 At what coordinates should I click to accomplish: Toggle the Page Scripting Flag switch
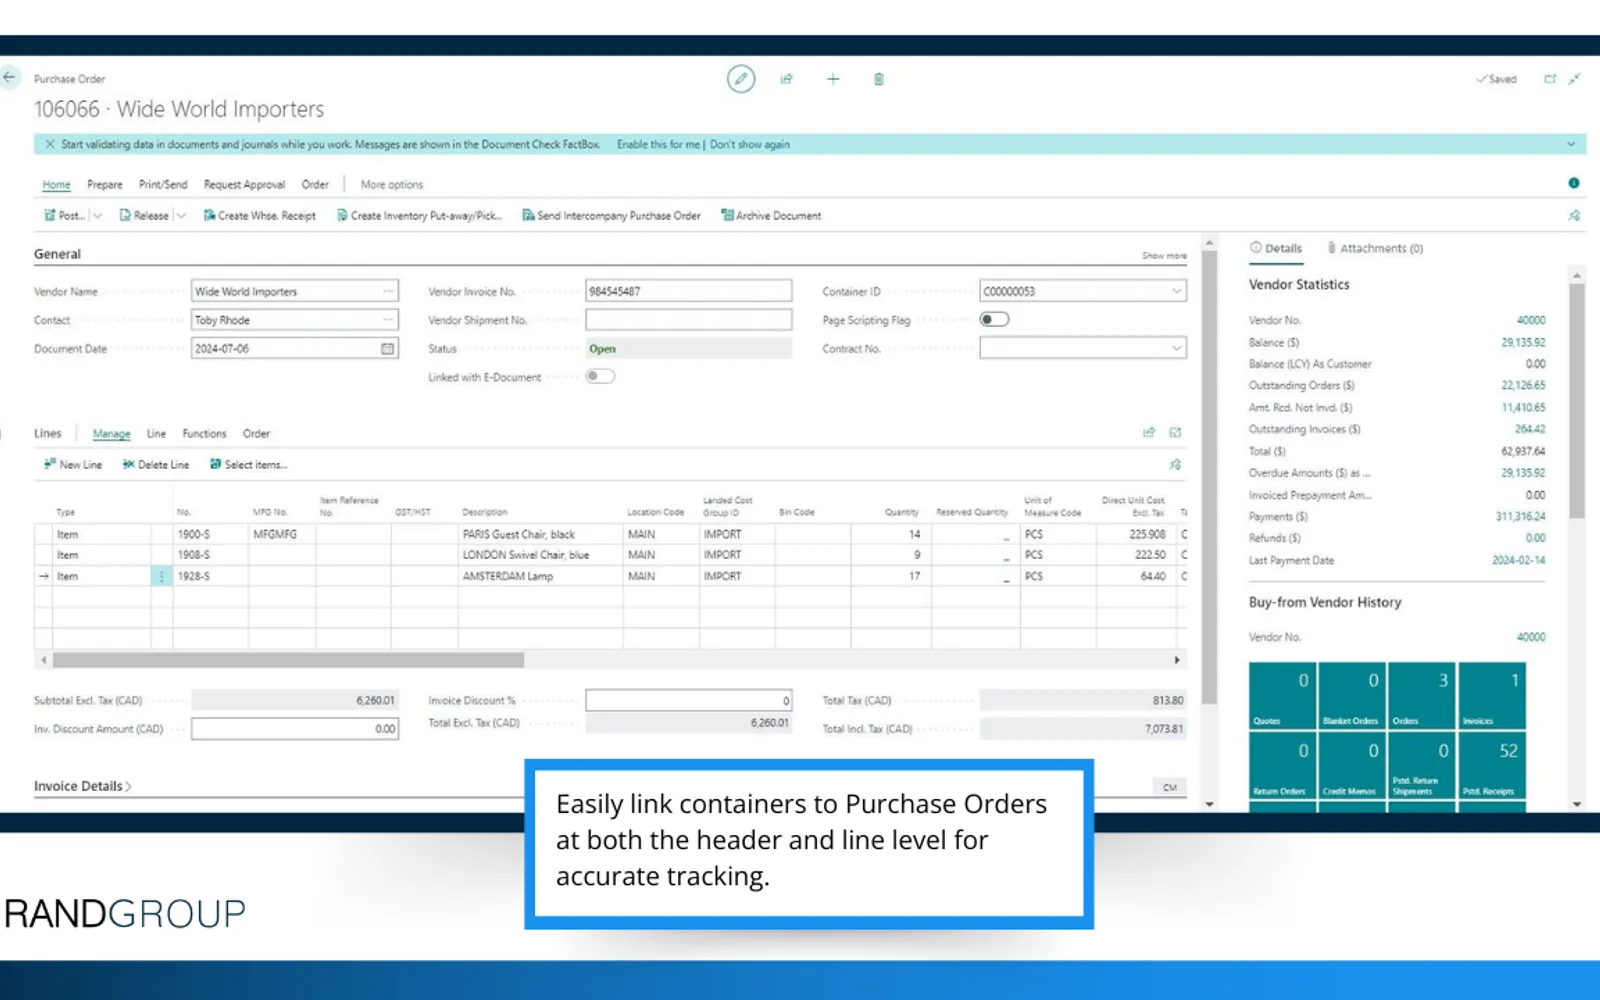point(994,320)
